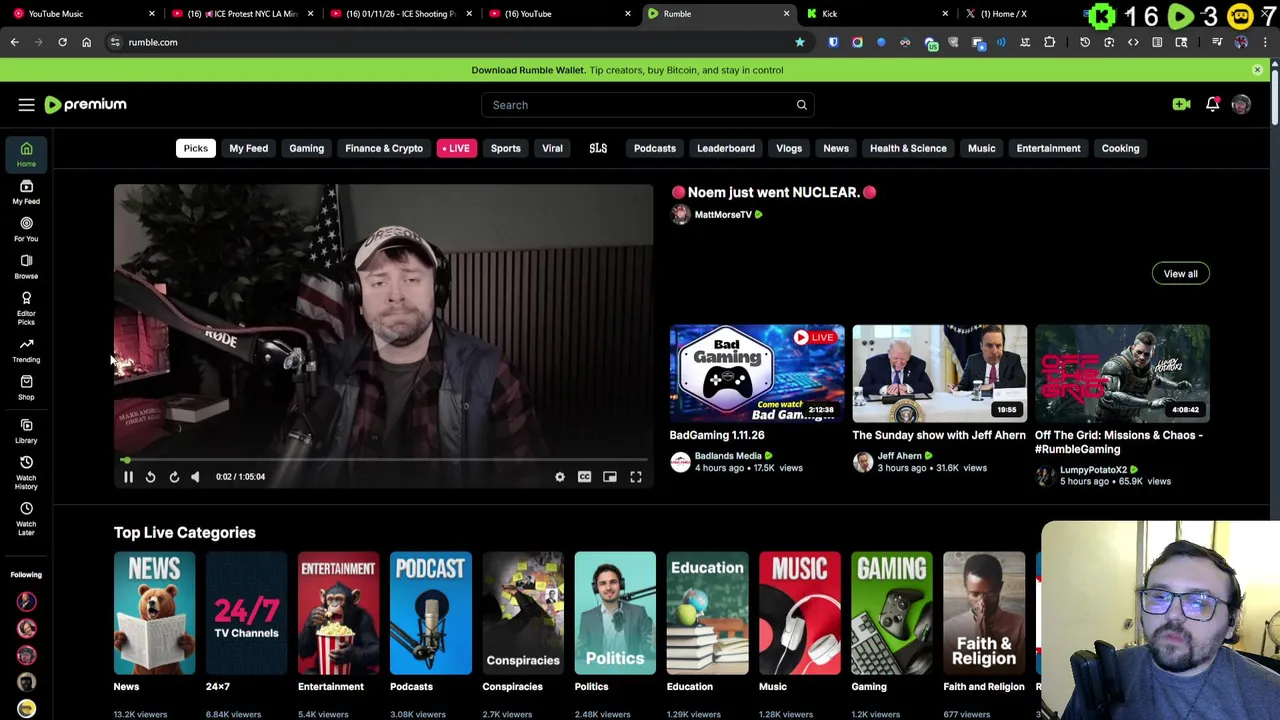
Task: Select the Health & Science tab
Action: [x=908, y=148]
